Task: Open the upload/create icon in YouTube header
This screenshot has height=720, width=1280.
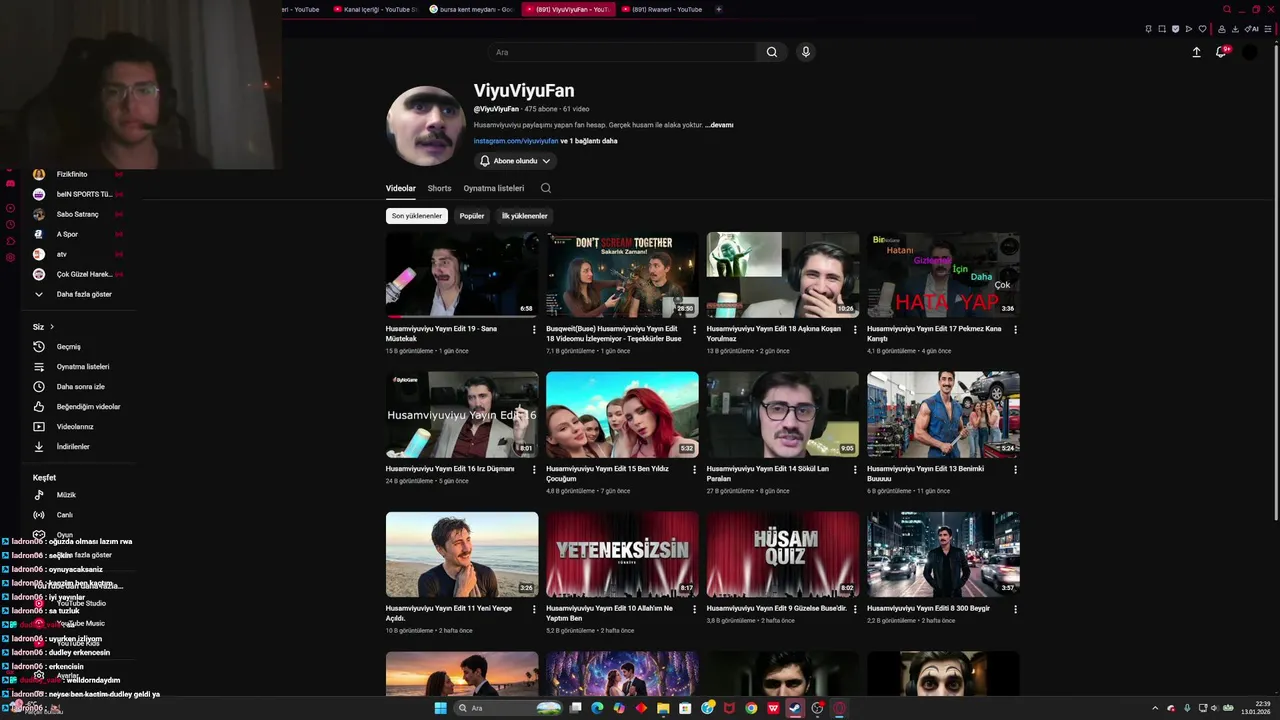Action: point(1196,52)
